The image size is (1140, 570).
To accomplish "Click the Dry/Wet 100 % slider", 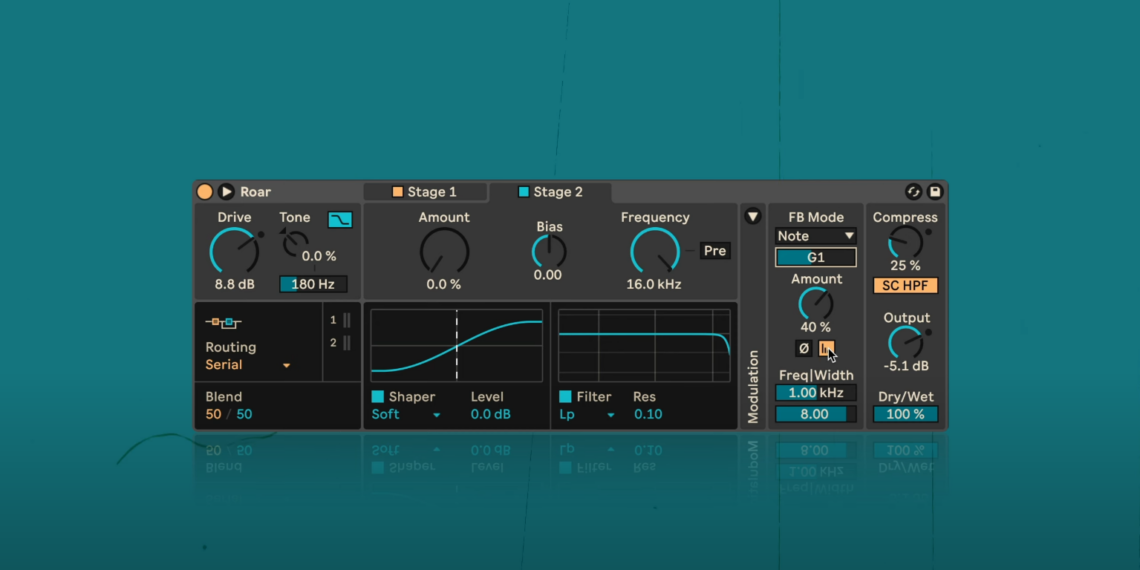I will point(905,414).
